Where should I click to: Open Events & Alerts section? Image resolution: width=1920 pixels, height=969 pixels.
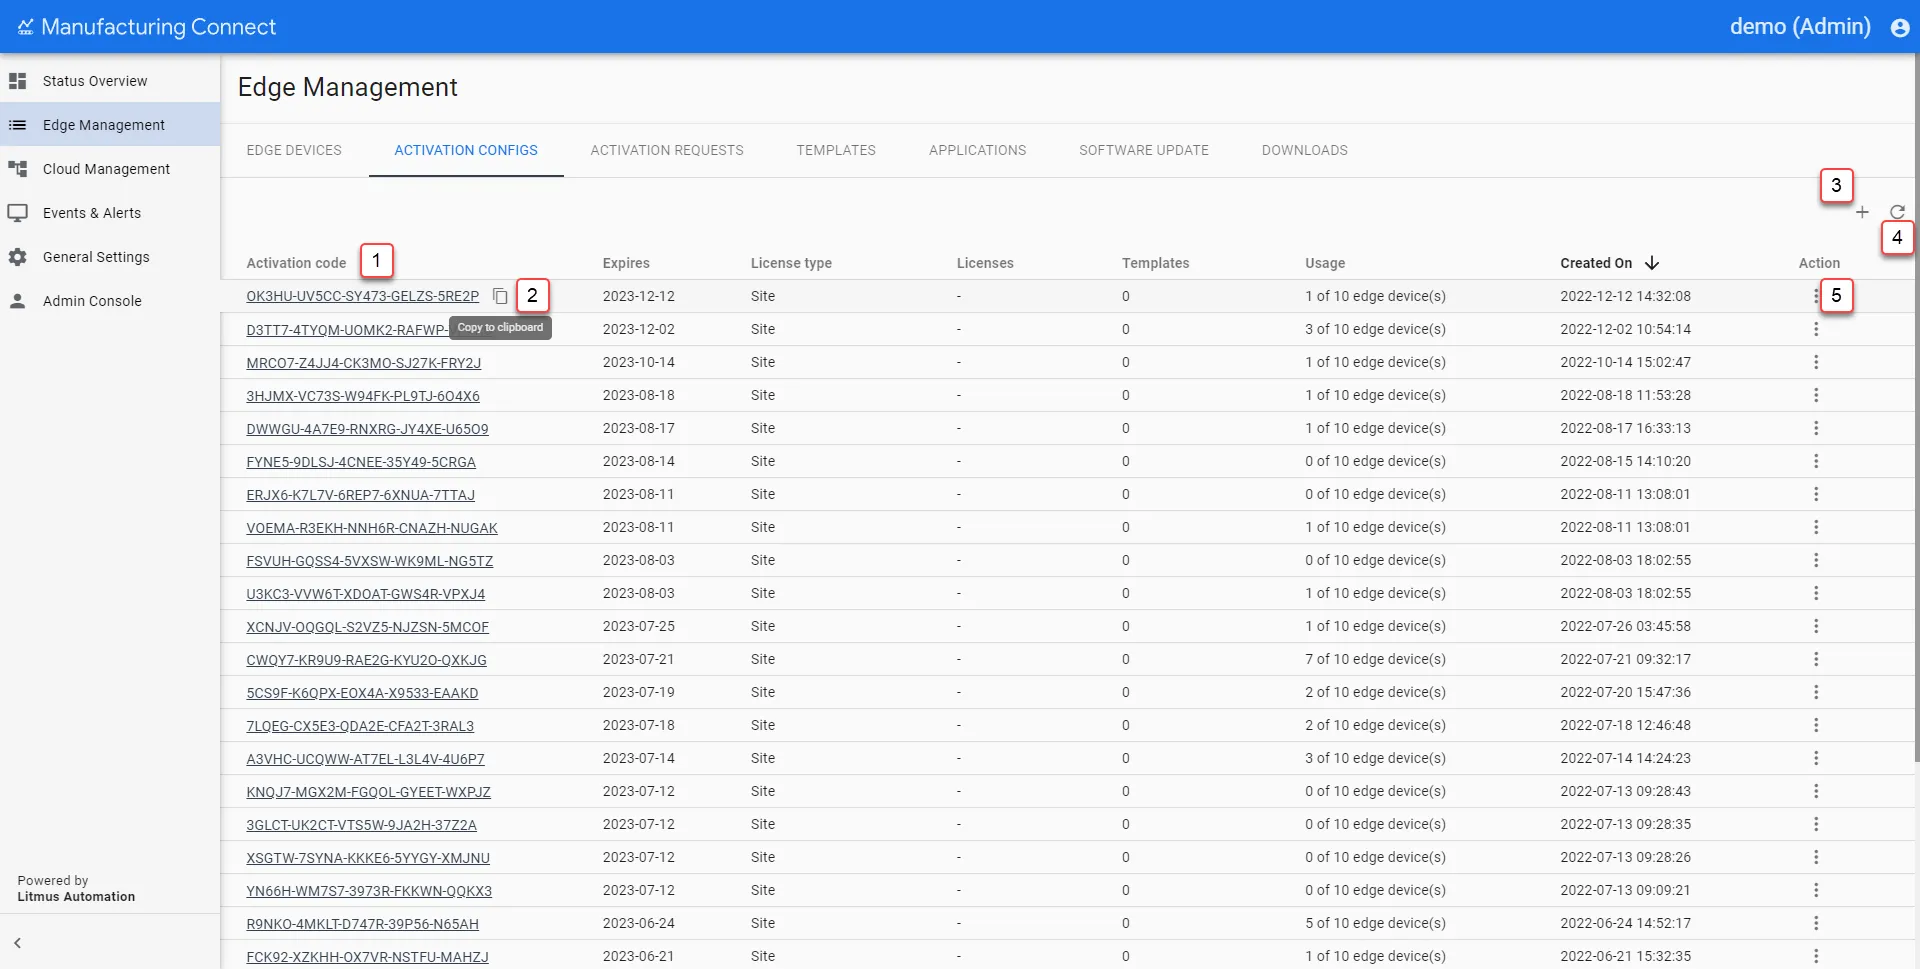(110, 213)
